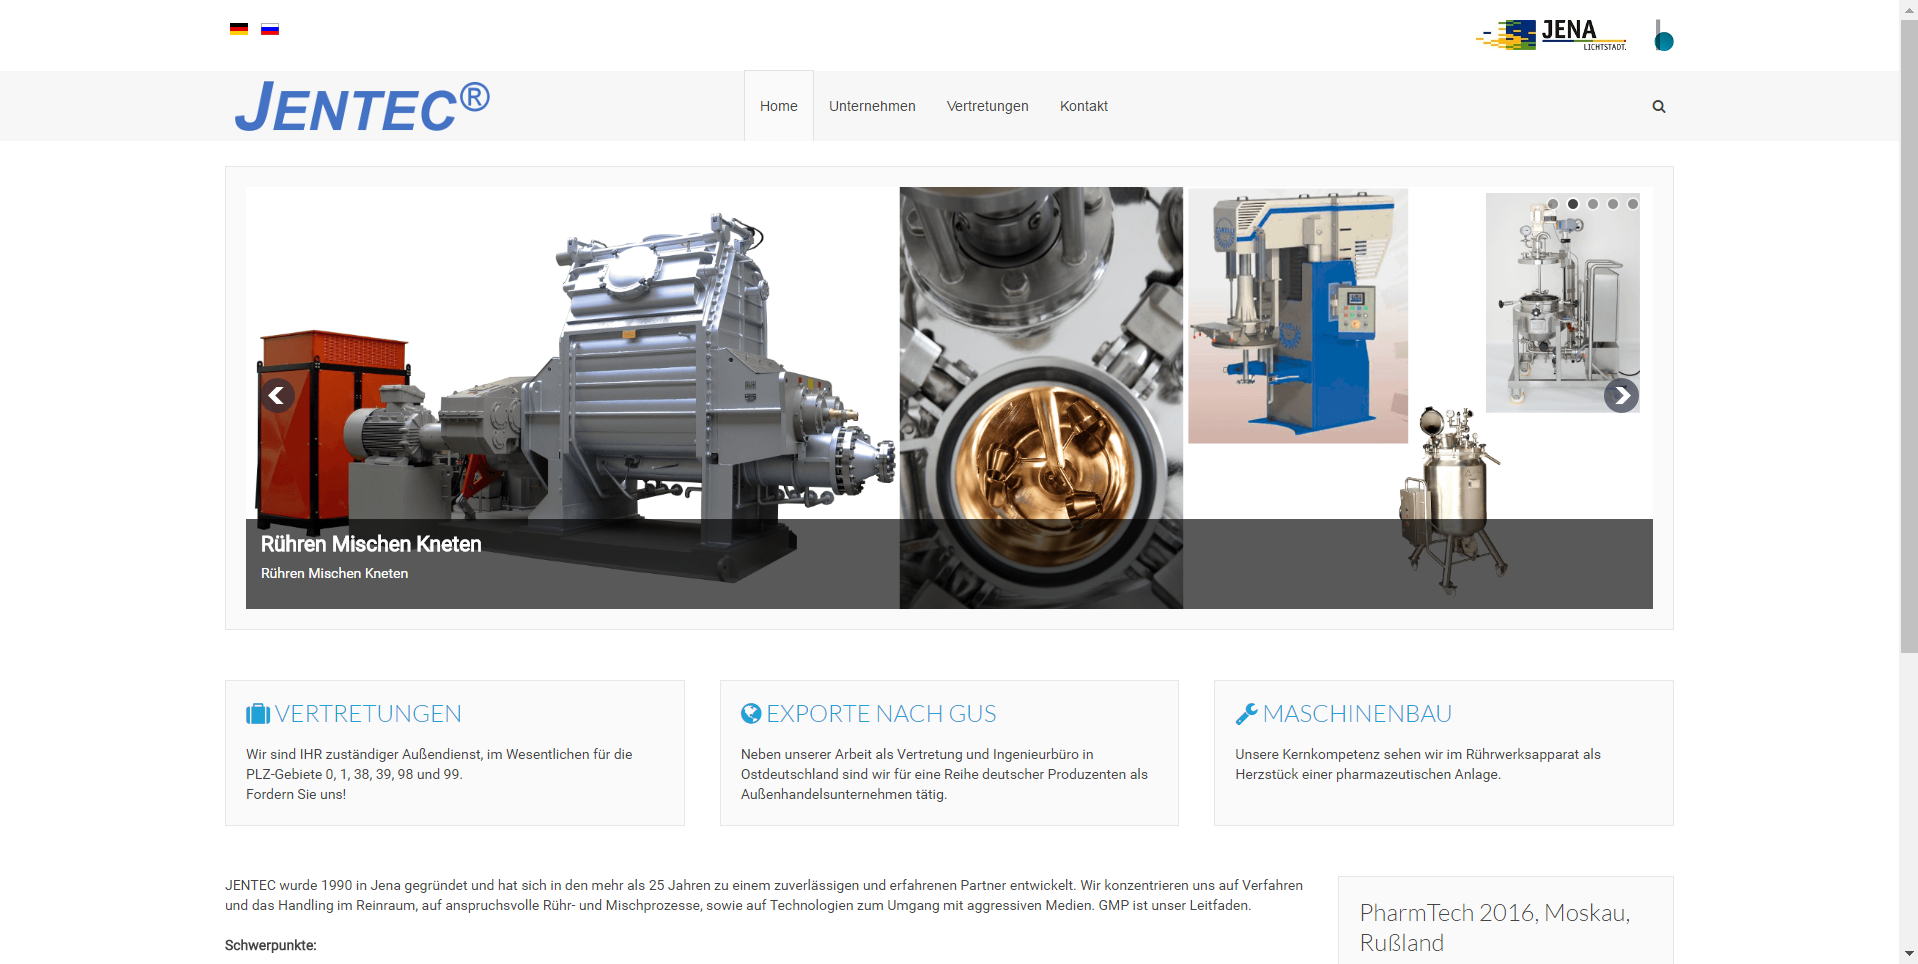This screenshot has width=1918, height=964.
Task: Click the stainless steel vessel on legs image
Action: pyautogui.click(x=1453, y=500)
